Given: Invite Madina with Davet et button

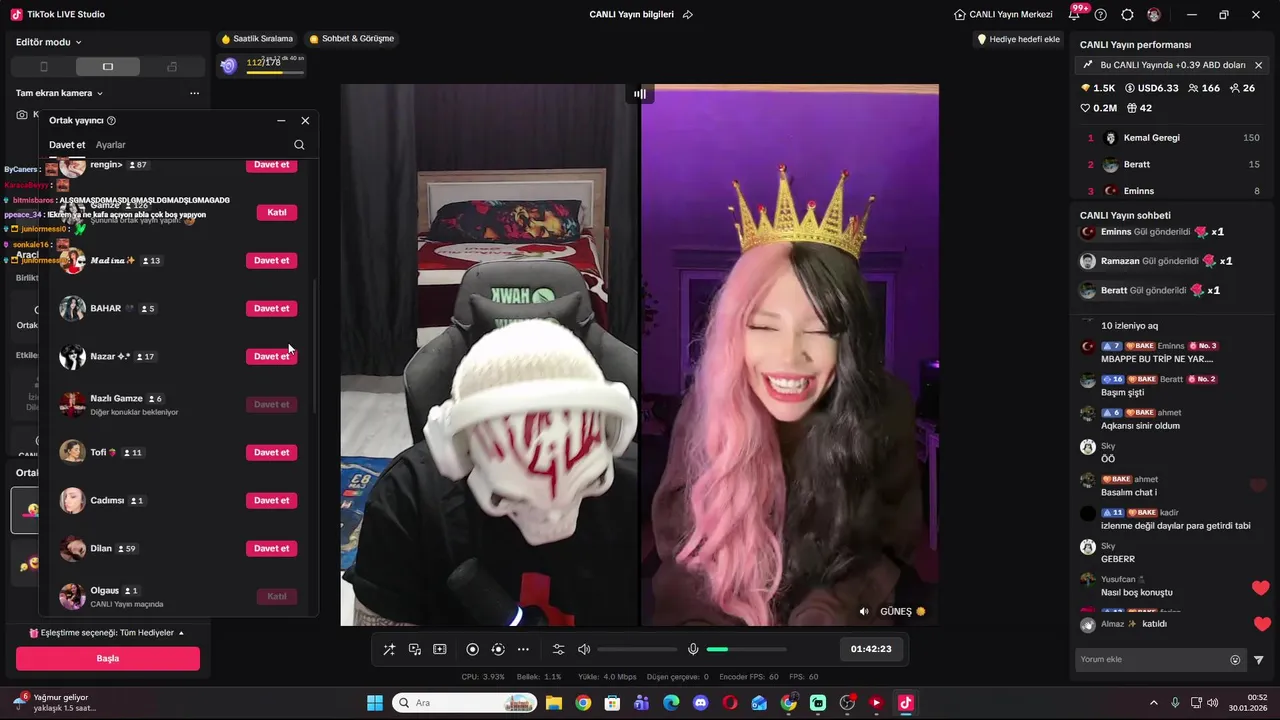Looking at the screenshot, I should point(271,260).
